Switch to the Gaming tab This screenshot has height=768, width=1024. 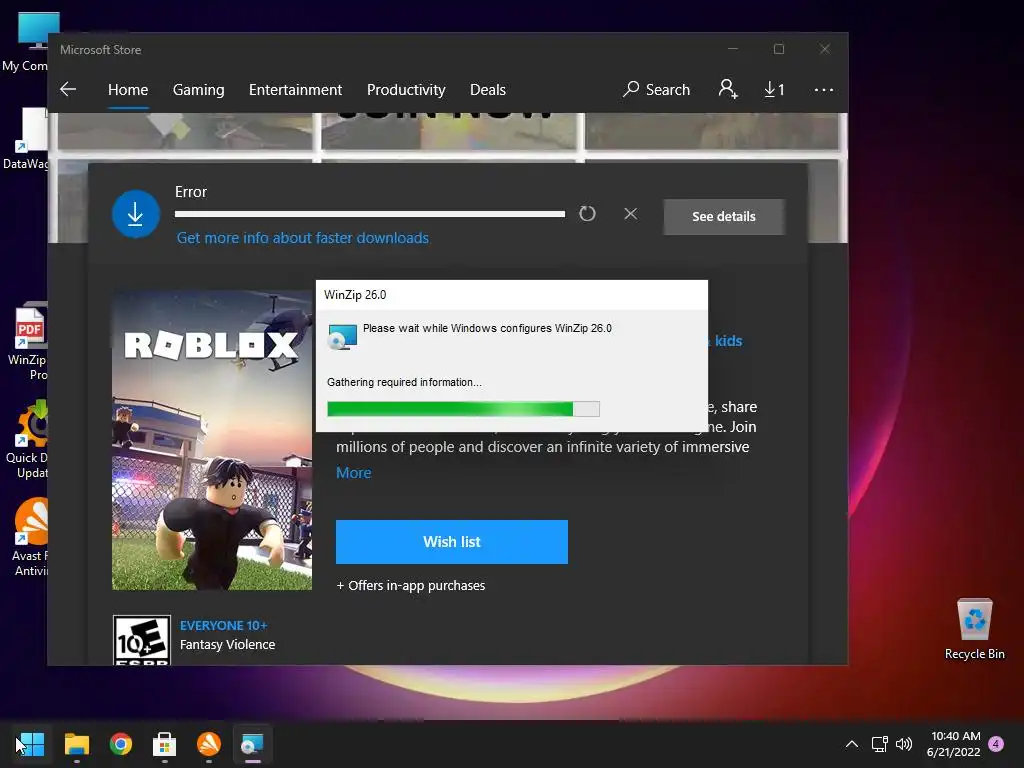(x=199, y=89)
